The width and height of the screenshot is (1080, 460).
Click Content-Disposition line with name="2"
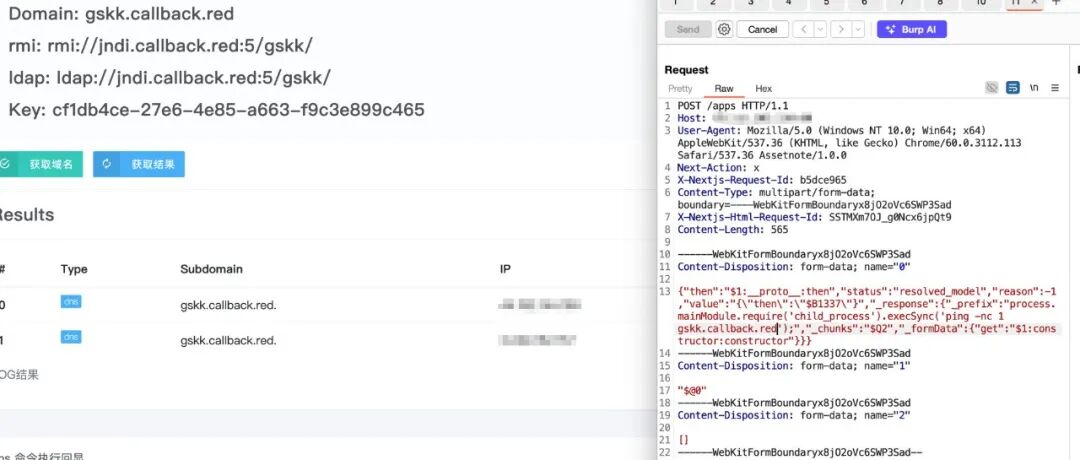pyautogui.click(x=793, y=415)
